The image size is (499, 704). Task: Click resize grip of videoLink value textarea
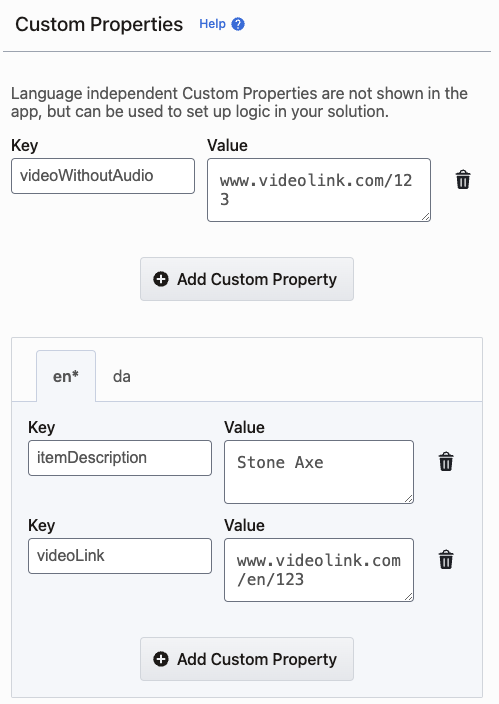408,596
